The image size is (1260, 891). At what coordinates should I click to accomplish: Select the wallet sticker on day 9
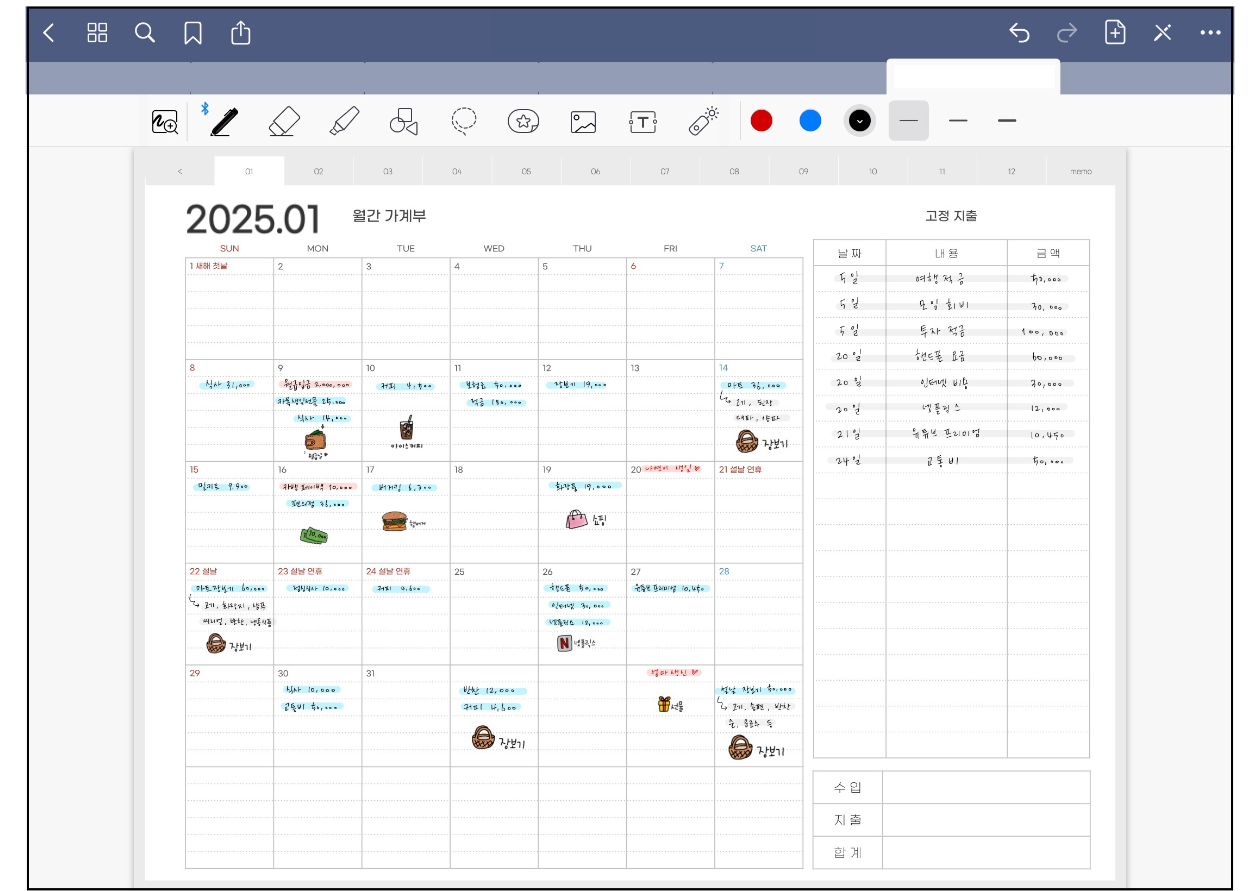318,440
